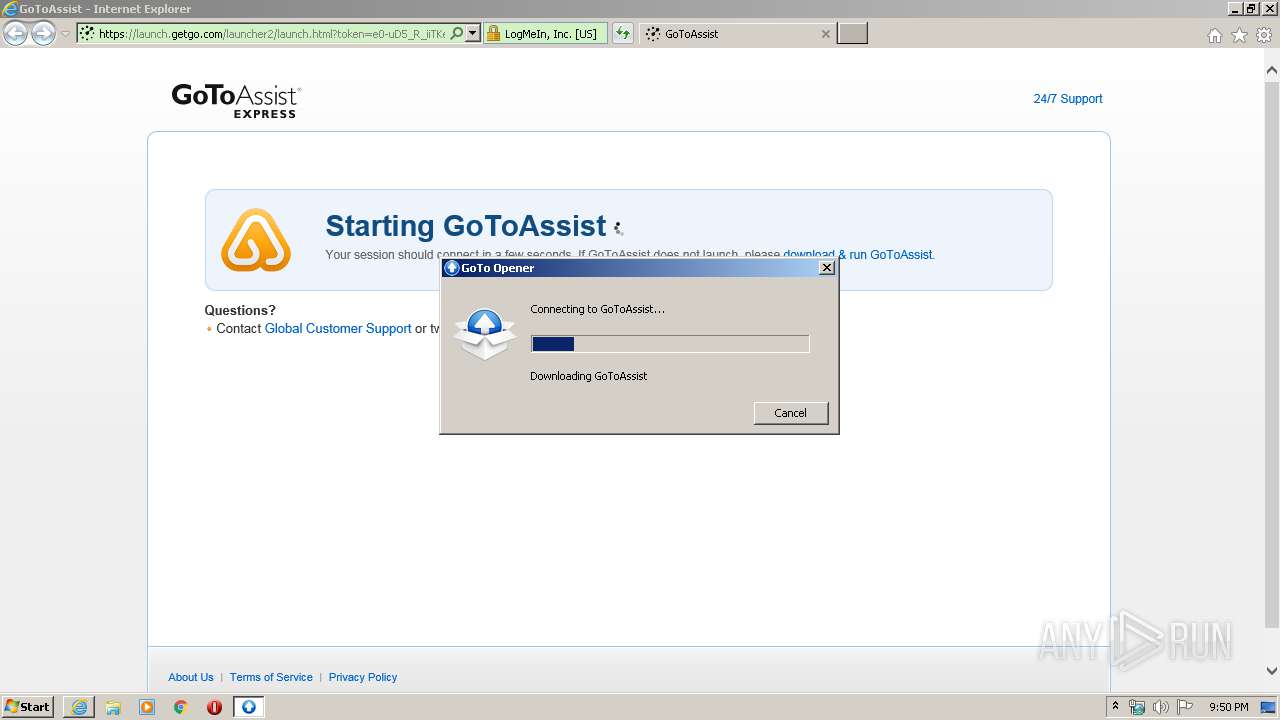Open the Privacy Policy link

click(363, 677)
